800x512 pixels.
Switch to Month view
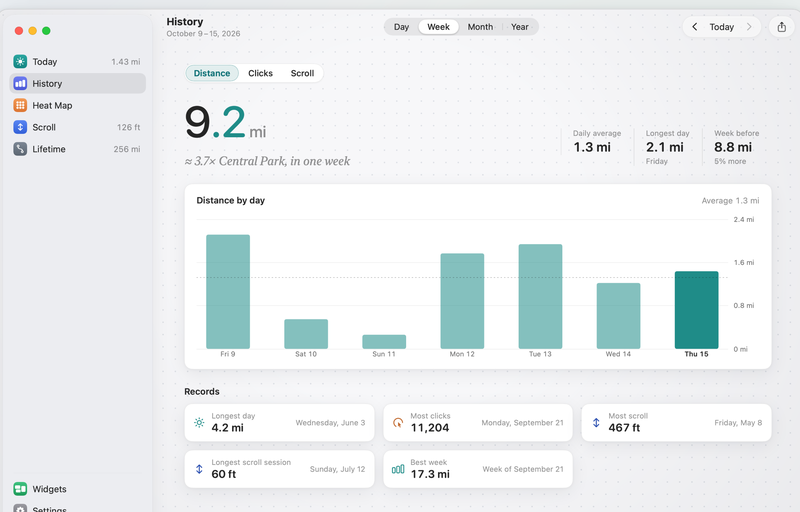click(481, 27)
